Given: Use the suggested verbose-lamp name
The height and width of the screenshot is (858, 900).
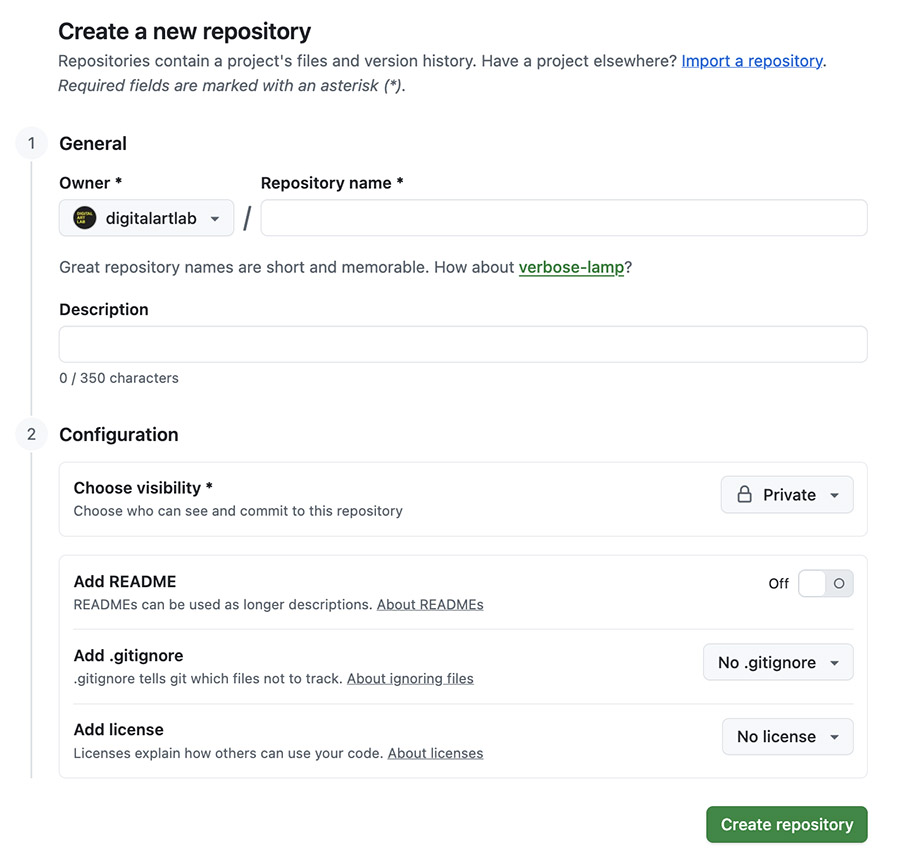Looking at the screenshot, I should click(x=571, y=268).
